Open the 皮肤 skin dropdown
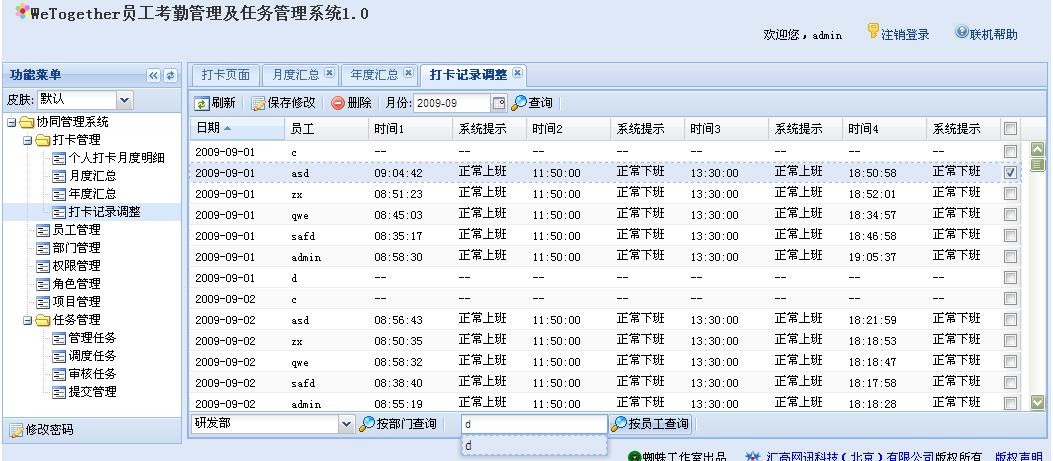The image size is (1053, 461). tap(124, 100)
